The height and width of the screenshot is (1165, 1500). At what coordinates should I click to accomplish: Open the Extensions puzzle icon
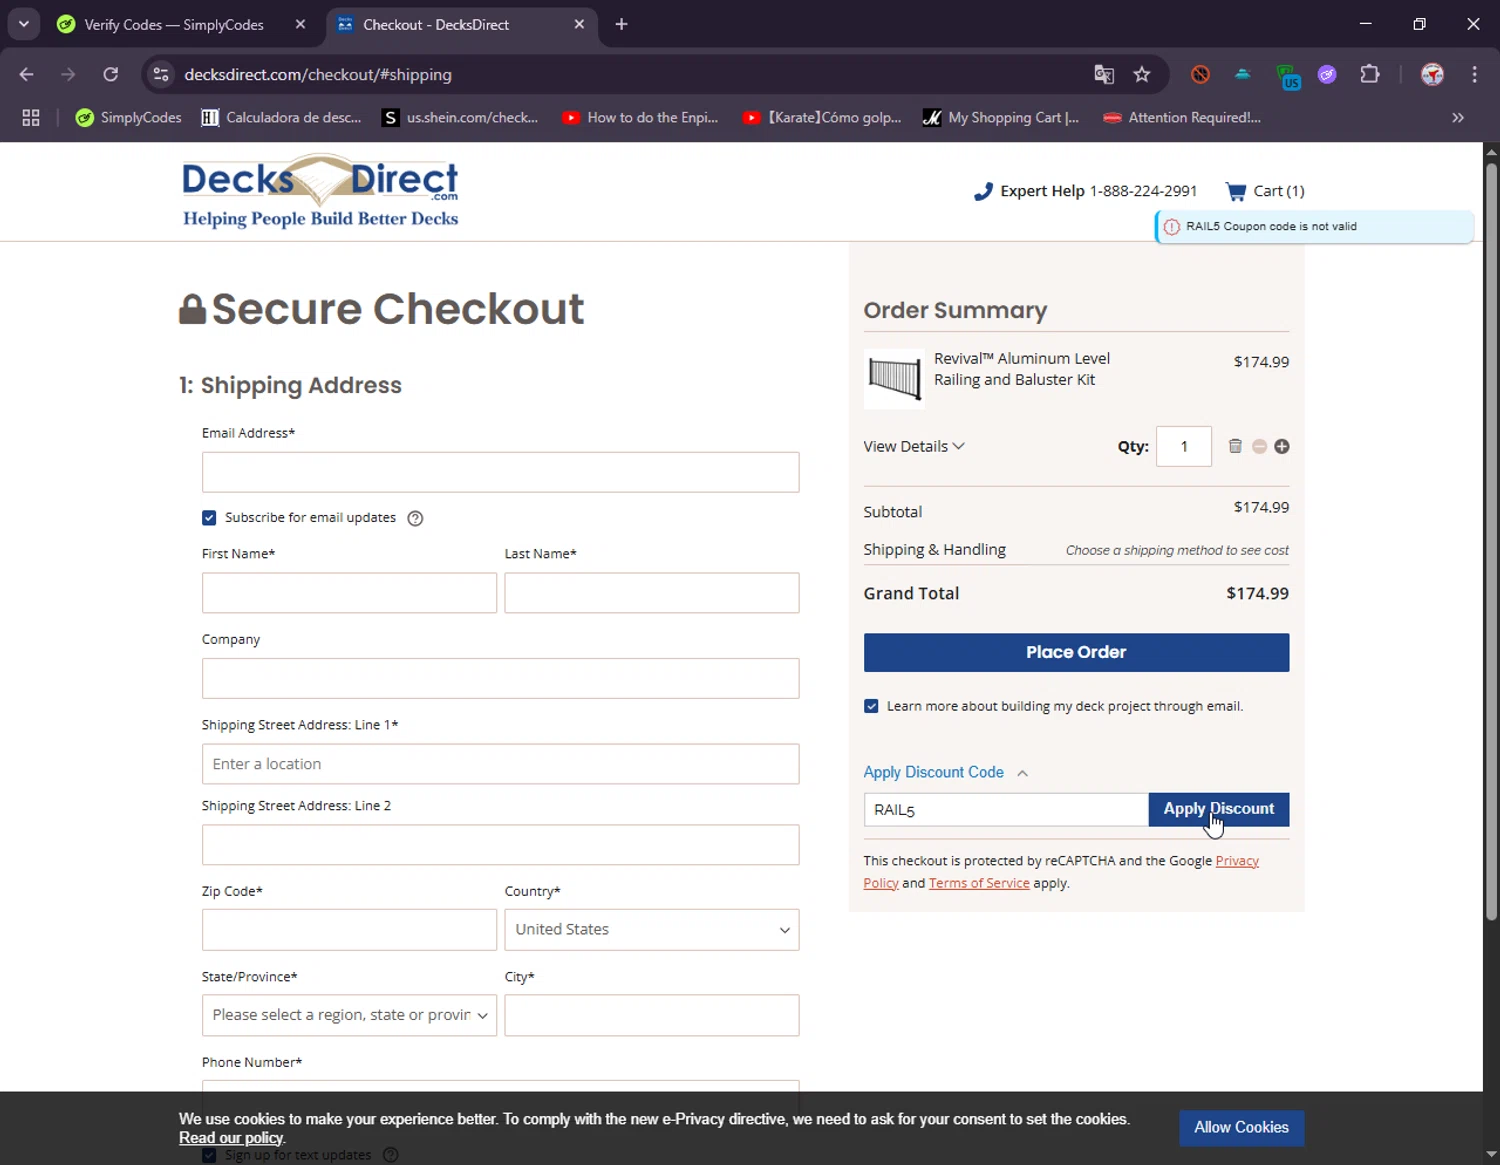1370,74
